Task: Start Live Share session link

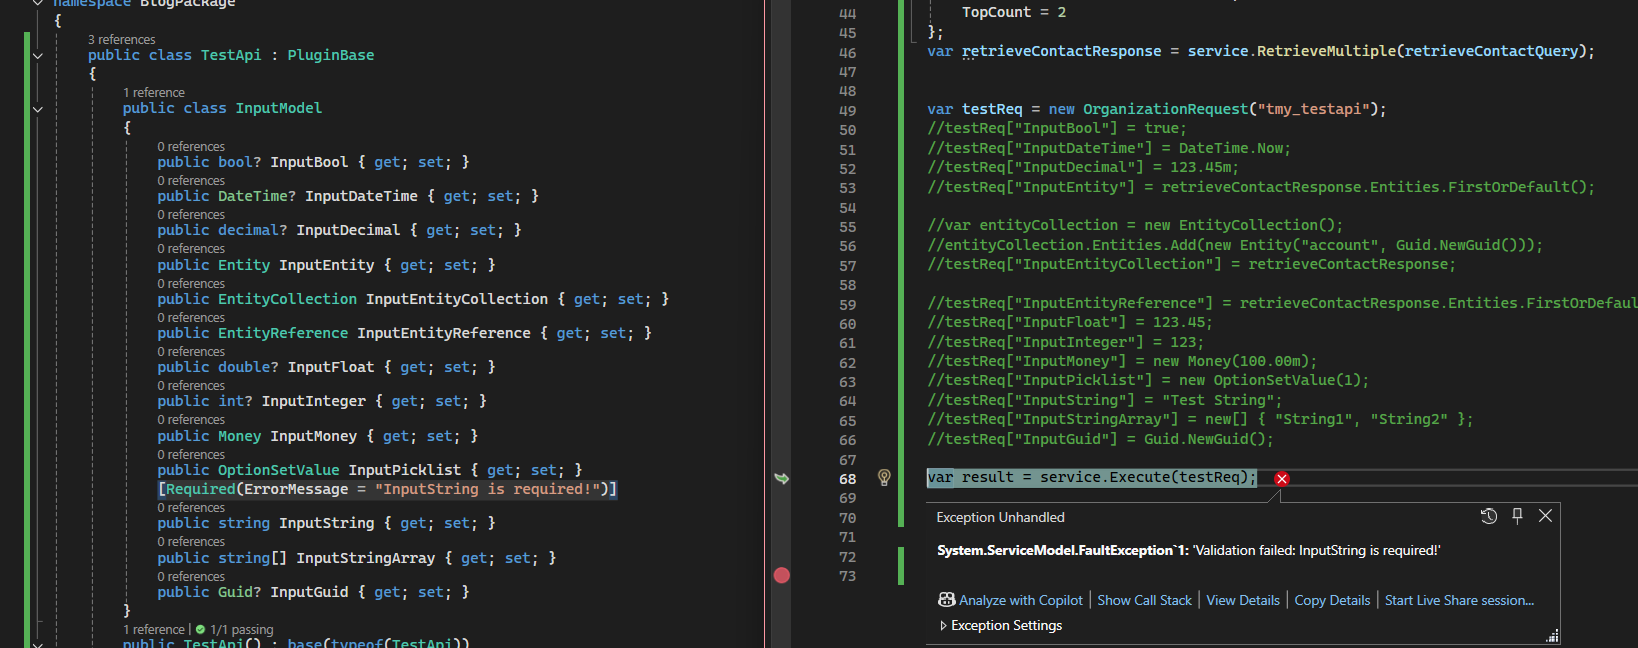Action: (x=1459, y=600)
